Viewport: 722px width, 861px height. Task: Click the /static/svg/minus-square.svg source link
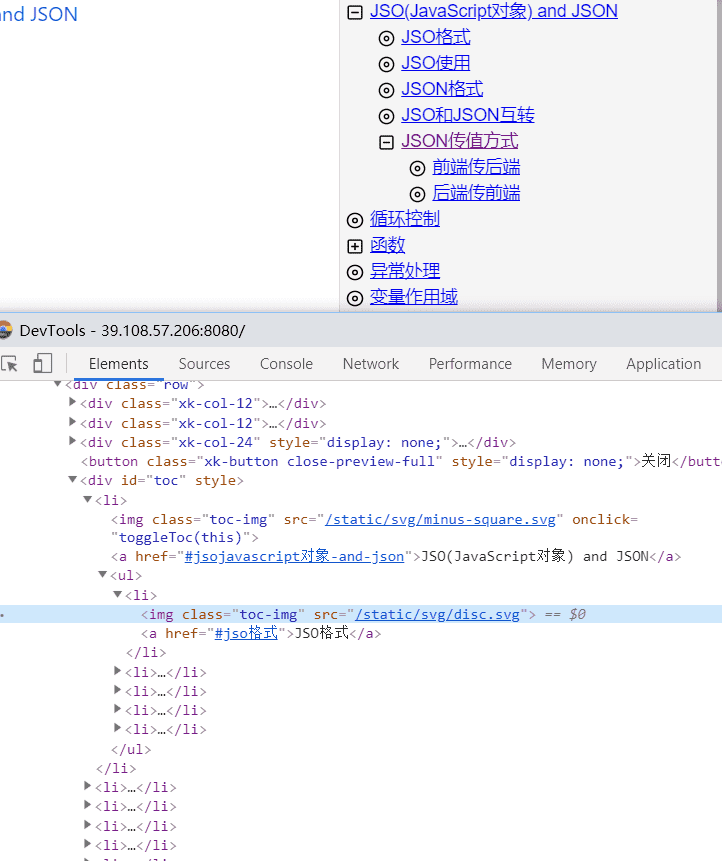point(447,519)
